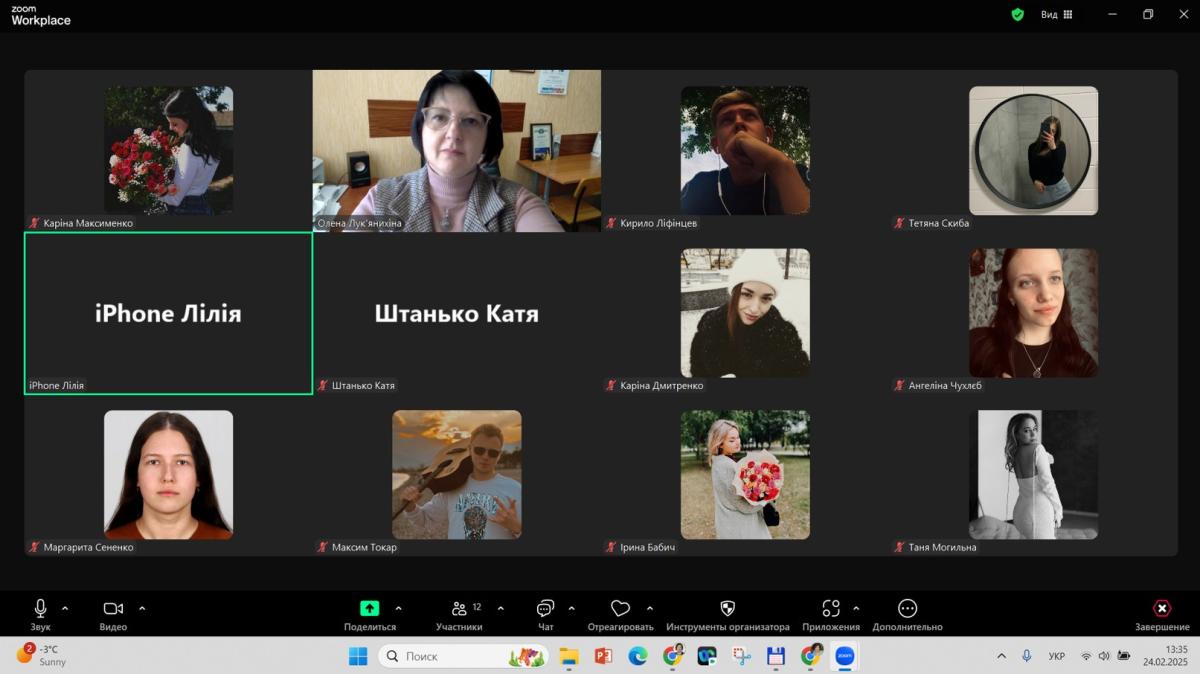Toggle the microphone Звук button
Screen dimensions: 1200x674
point(40,609)
